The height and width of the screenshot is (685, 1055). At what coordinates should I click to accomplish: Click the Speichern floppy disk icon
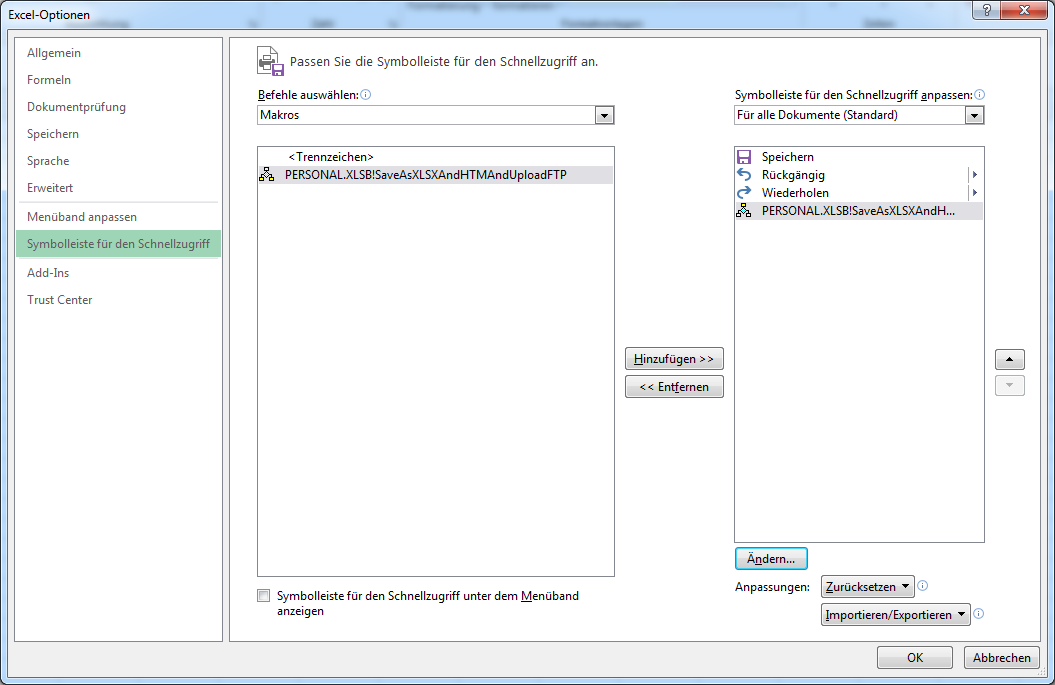point(743,157)
